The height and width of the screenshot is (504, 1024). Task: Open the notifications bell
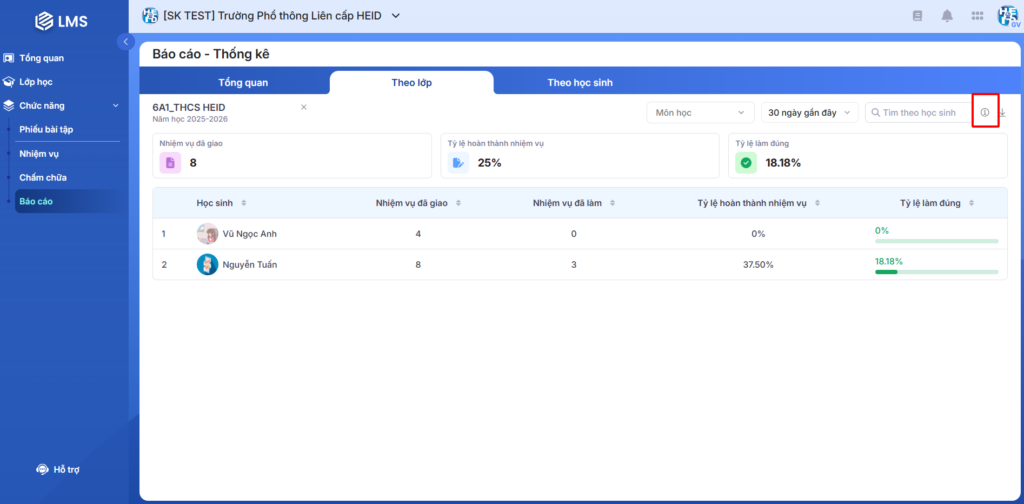(947, 16)
